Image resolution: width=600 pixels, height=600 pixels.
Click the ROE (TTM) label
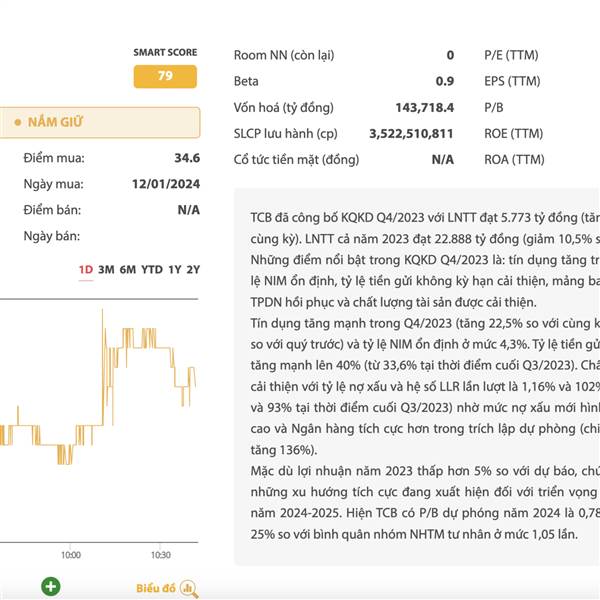[x=516, y=133]
